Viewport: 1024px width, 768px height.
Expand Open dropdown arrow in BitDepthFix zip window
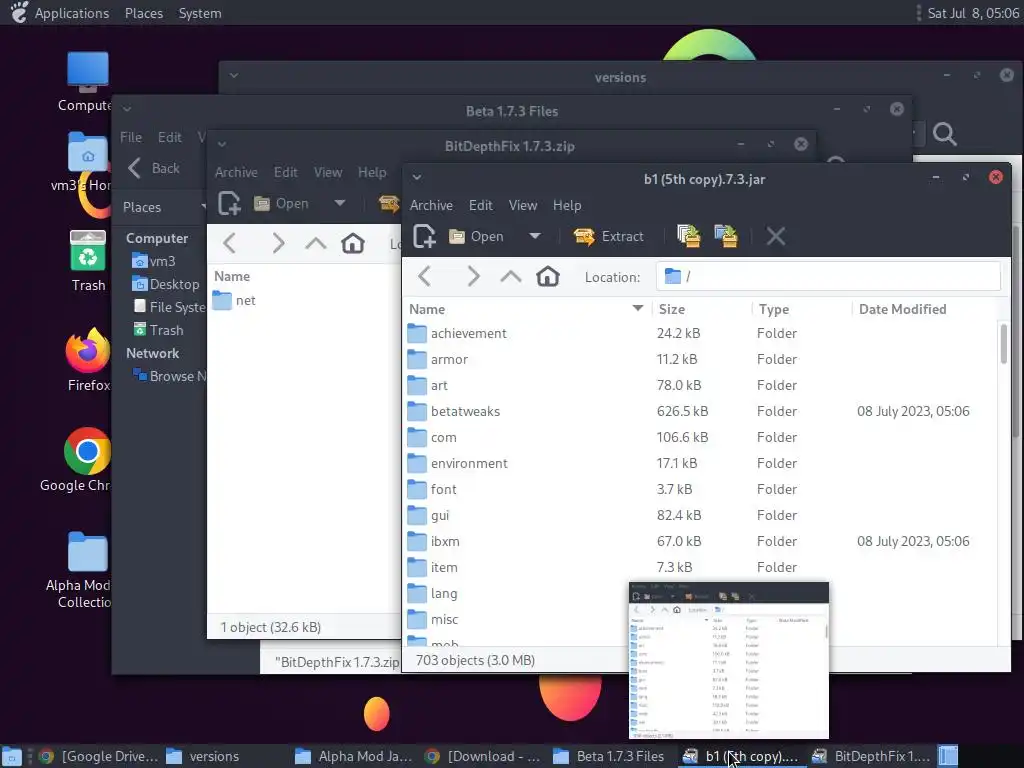[340, 203]
